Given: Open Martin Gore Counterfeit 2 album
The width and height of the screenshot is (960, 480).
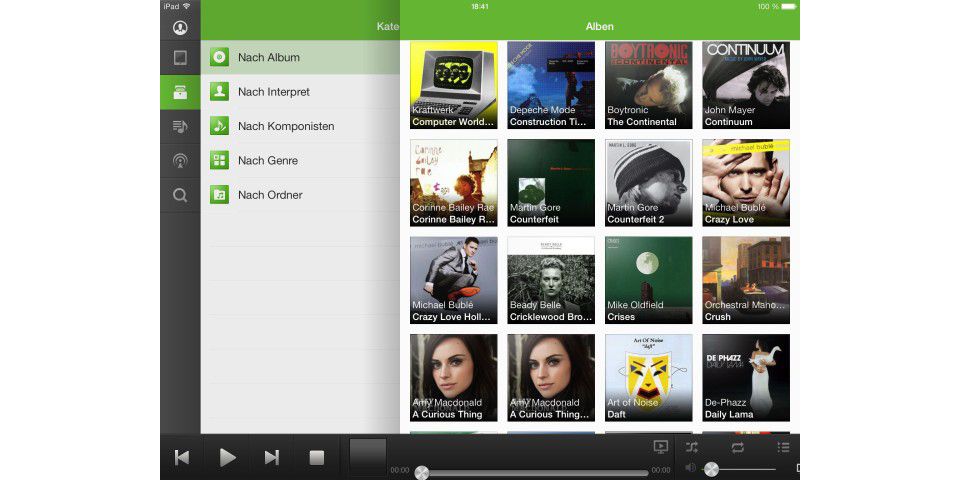Looking at the screenshot, I should click(x=648, y=182).
